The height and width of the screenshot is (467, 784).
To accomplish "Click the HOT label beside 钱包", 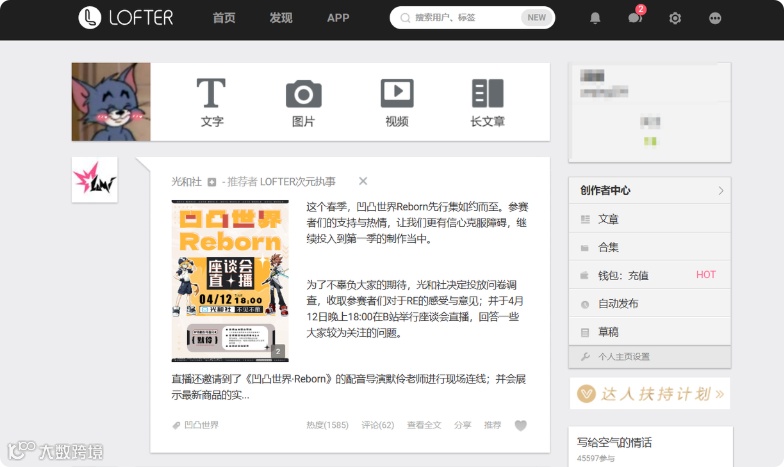I will point(706,274).
